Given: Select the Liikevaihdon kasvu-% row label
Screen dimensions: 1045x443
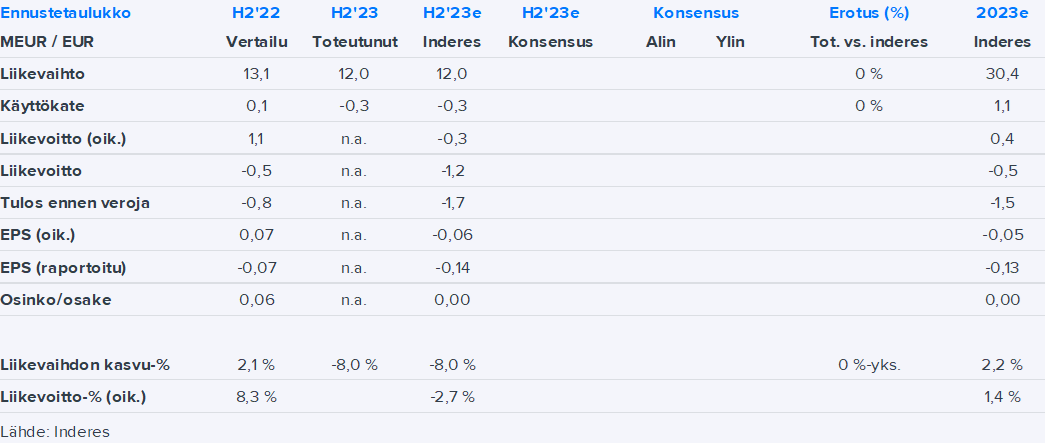Looking at the screenshot, I should point(85,364).
